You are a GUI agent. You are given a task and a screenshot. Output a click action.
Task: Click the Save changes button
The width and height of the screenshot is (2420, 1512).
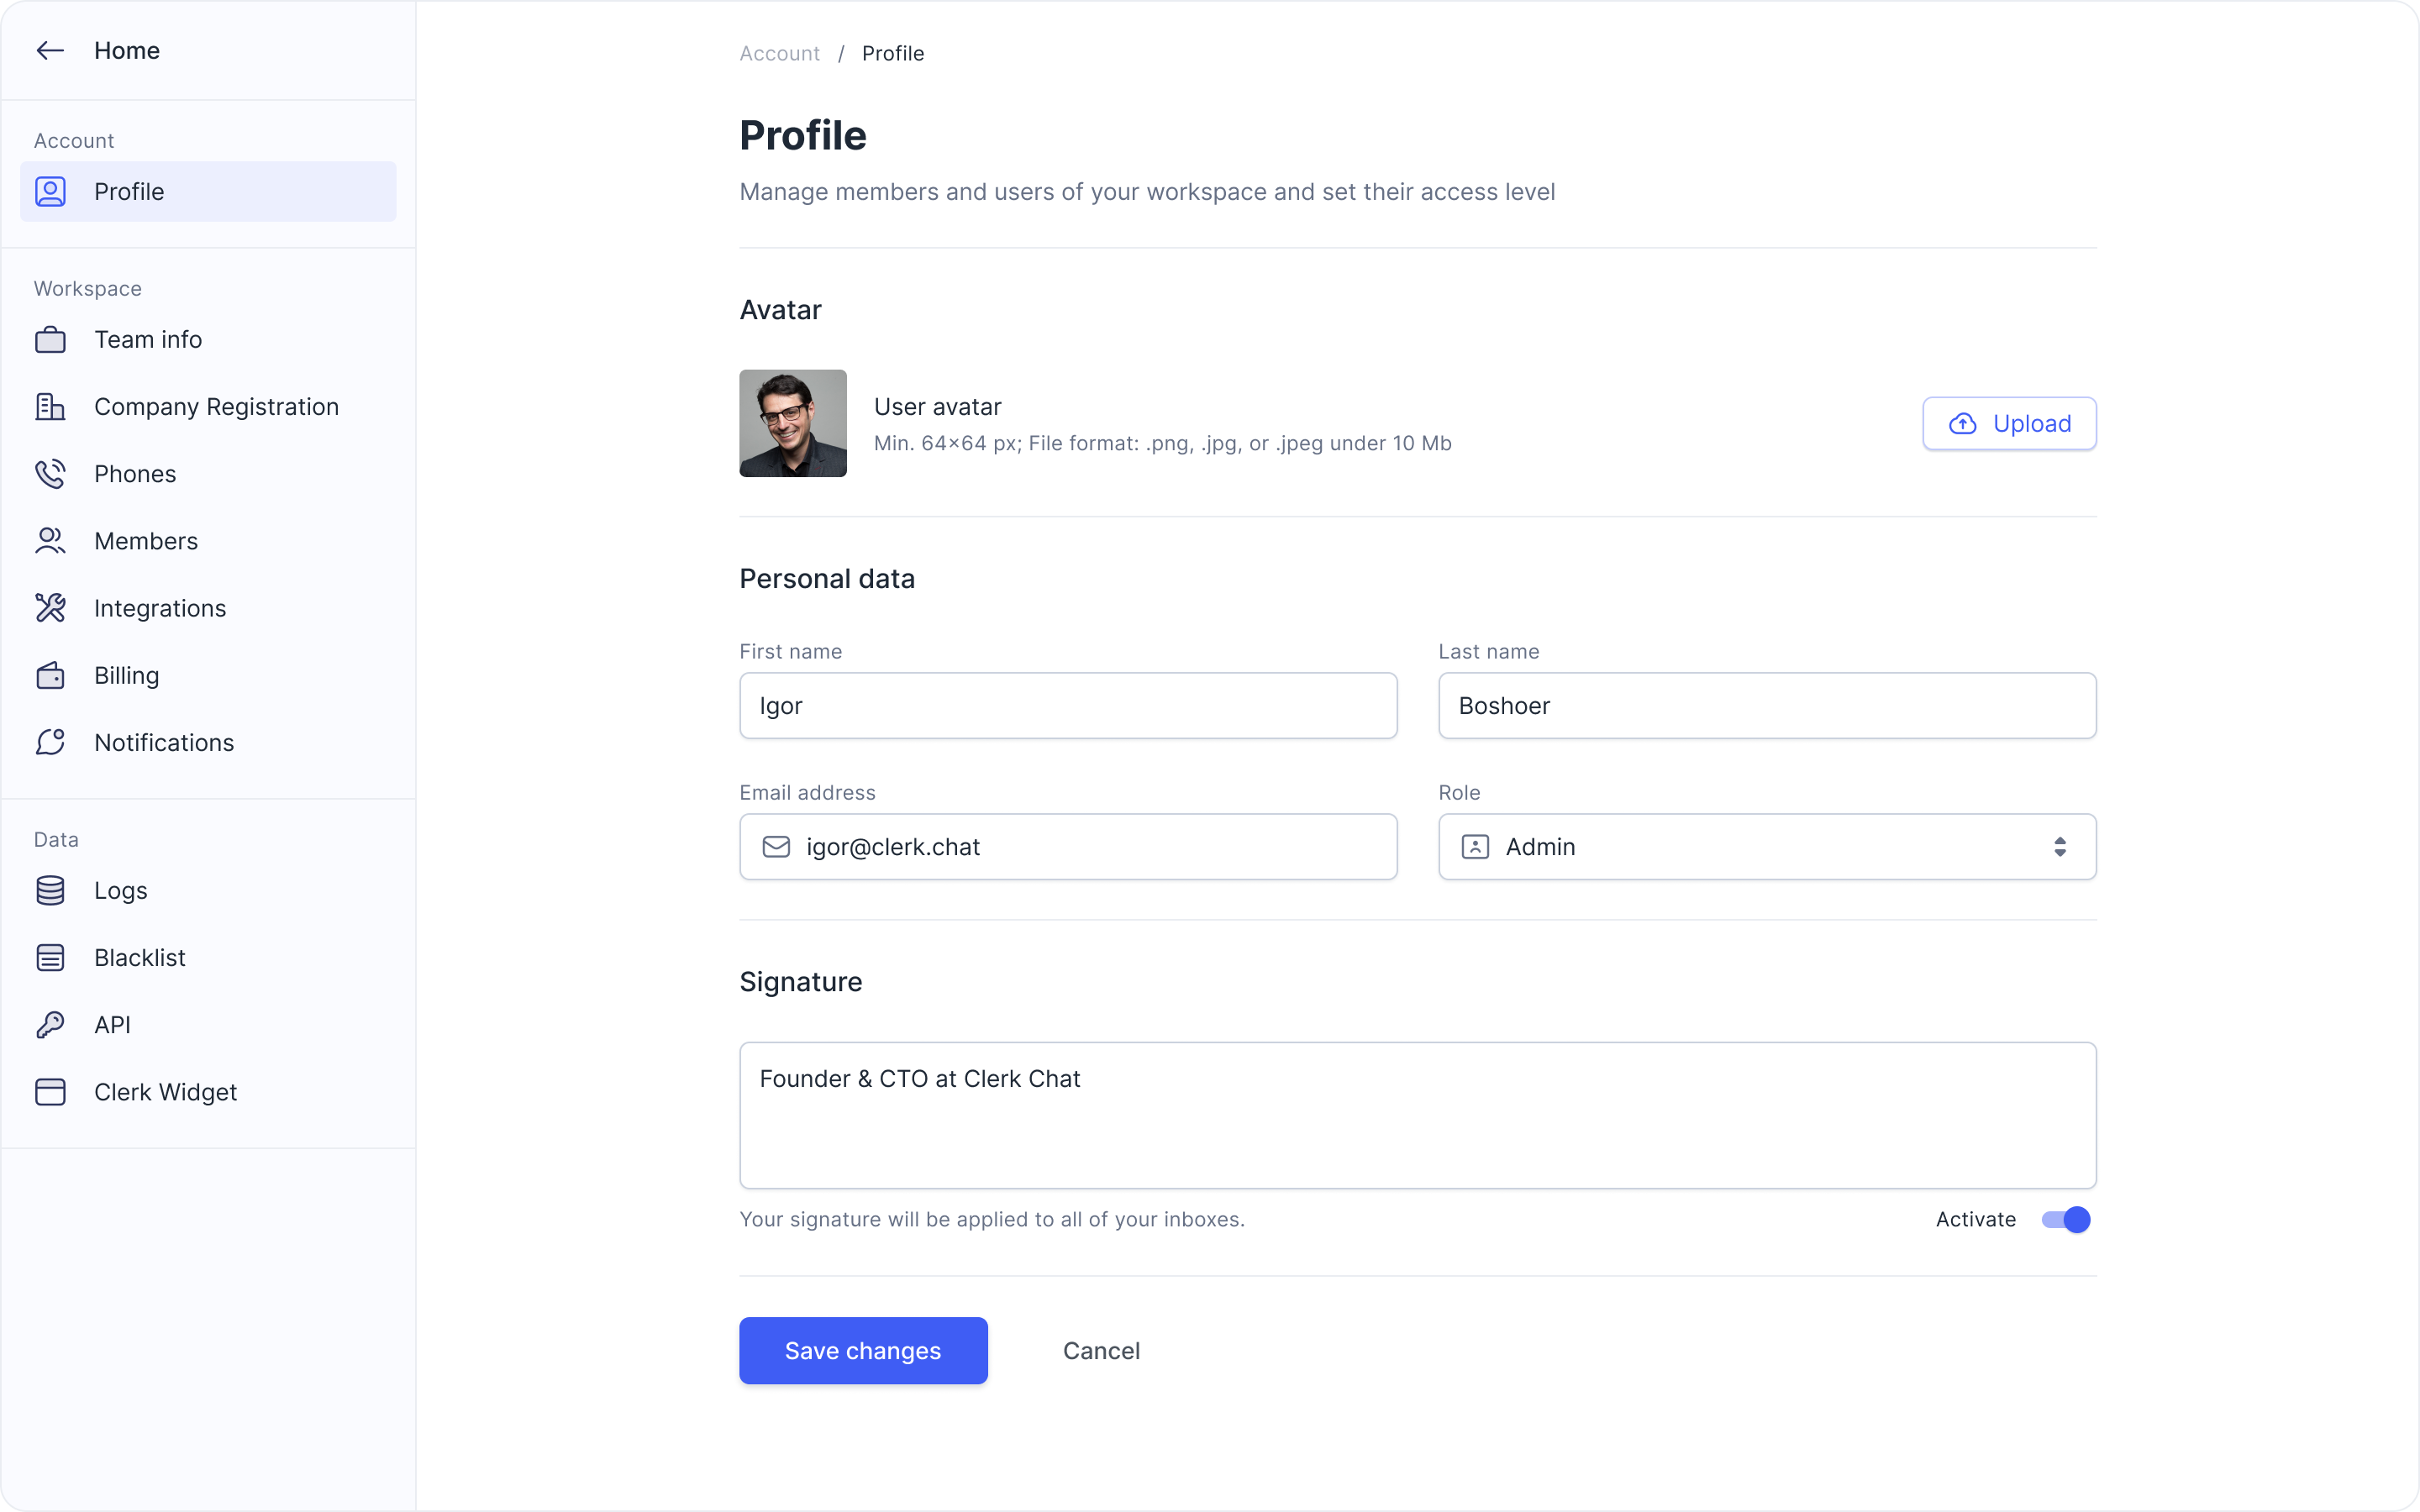(863, 1351)
